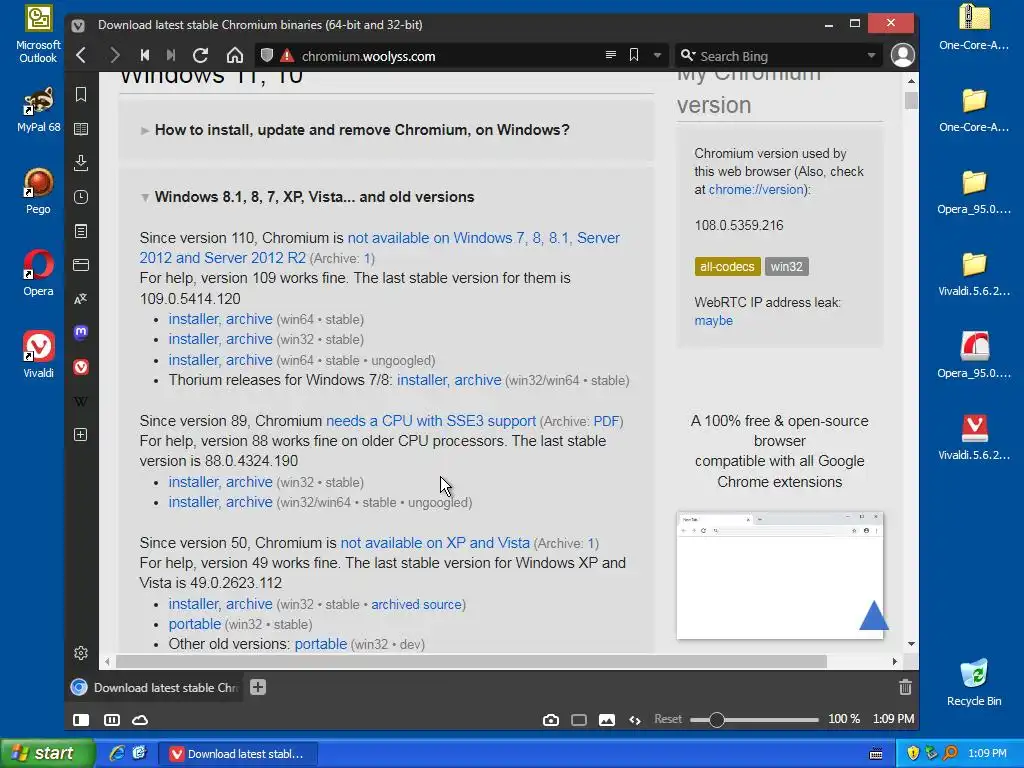Click the rewind history button
This screenshot has height=768, width=1024.
coord(145,56)
